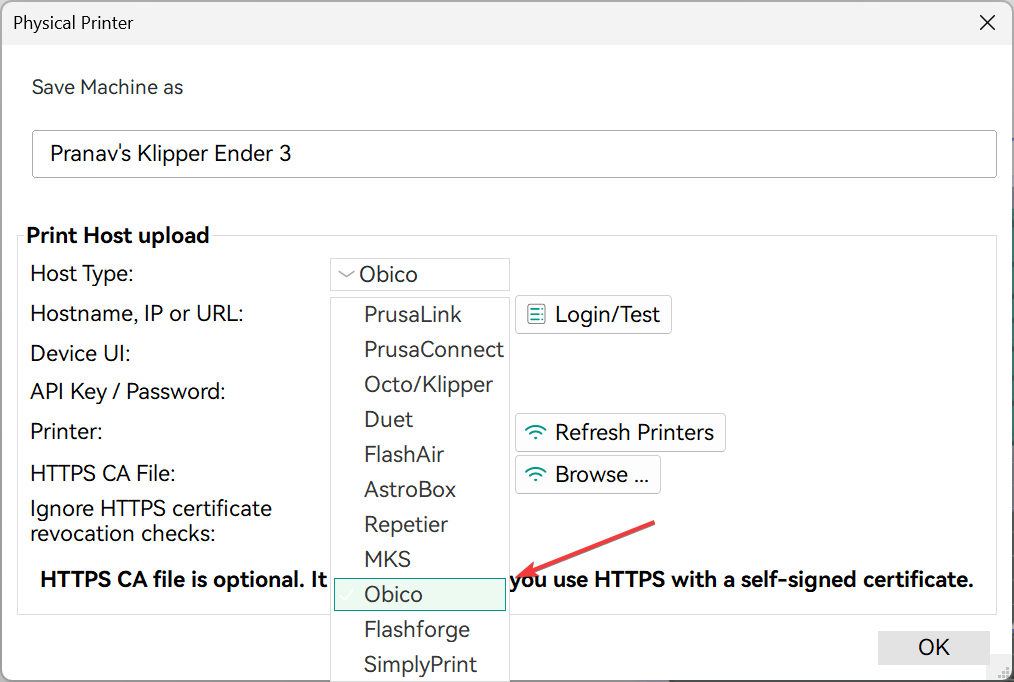The image size is (1014, 682).
Task: Pick Repetier from host types
Action: tap(420, 524)
